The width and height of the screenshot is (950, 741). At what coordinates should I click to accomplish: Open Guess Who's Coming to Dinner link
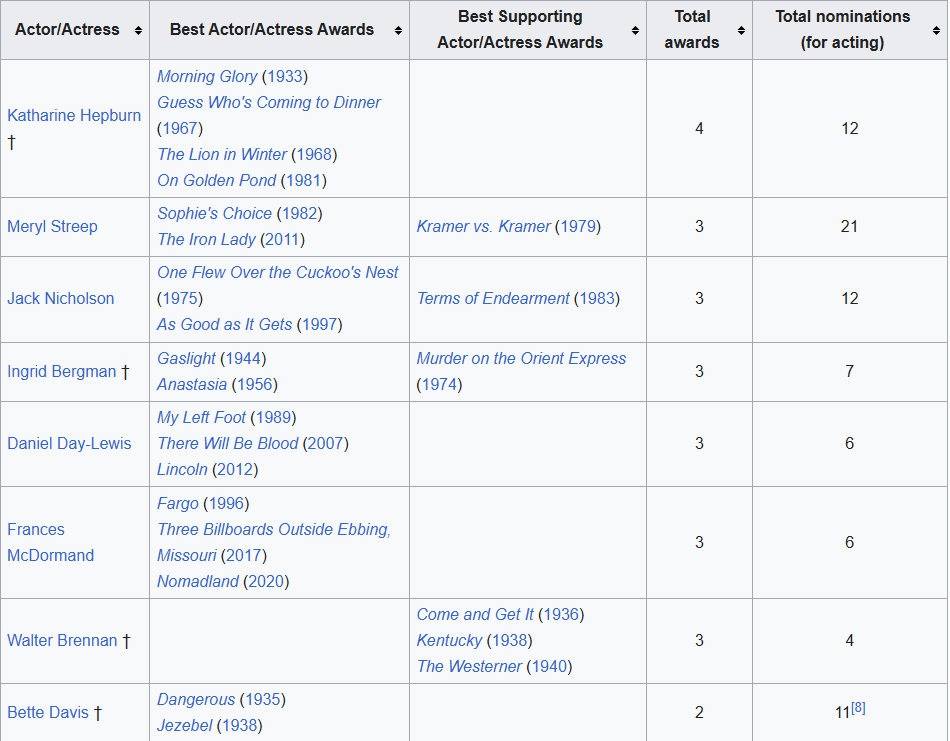269,102
